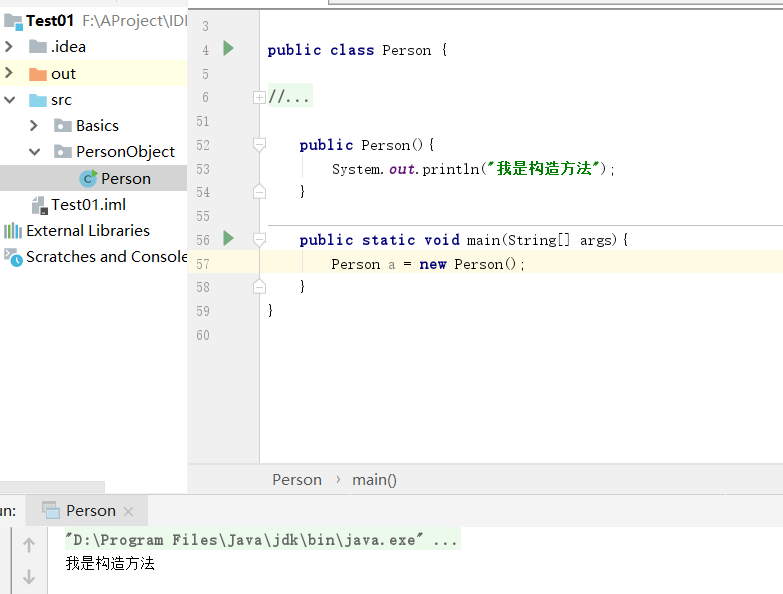Select the orange out folder

(x=63, y=74)
